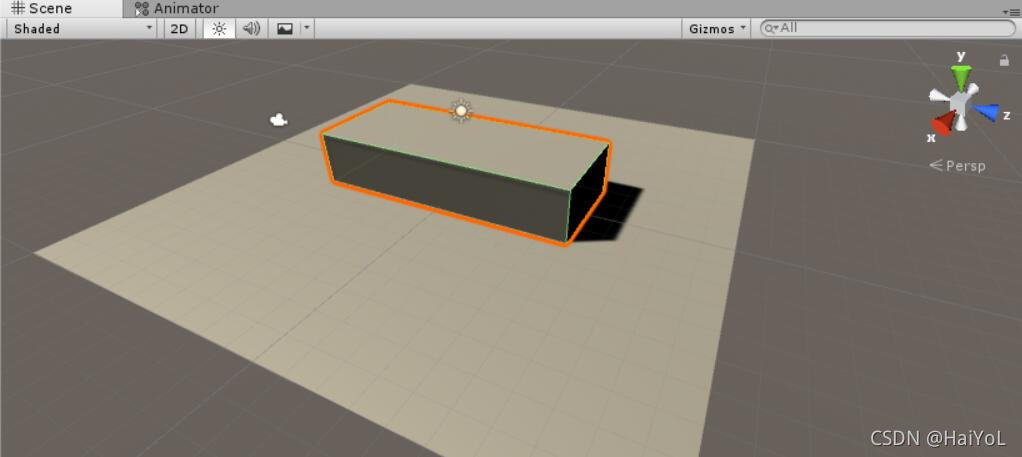Switch to the Animator tab
Viewport: 1022px width, 457px height.
(x=176, y=8)
